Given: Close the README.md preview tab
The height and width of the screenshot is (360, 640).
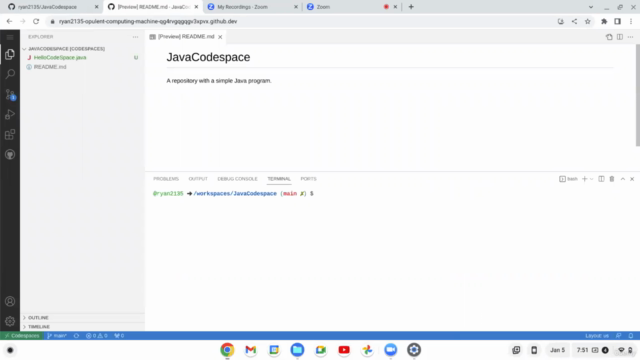Looking at the screenshot, I should 220,37.
